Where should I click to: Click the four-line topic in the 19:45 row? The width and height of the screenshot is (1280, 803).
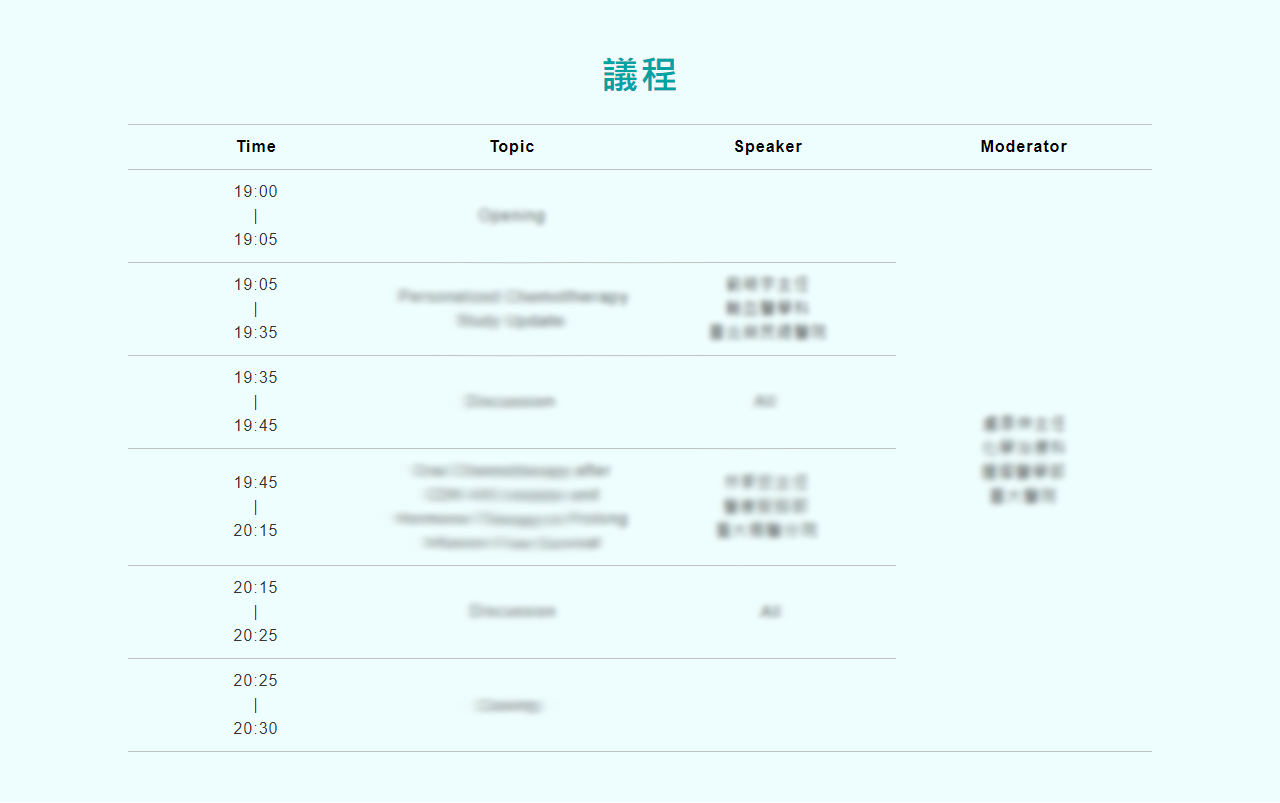tap(511, 506)
